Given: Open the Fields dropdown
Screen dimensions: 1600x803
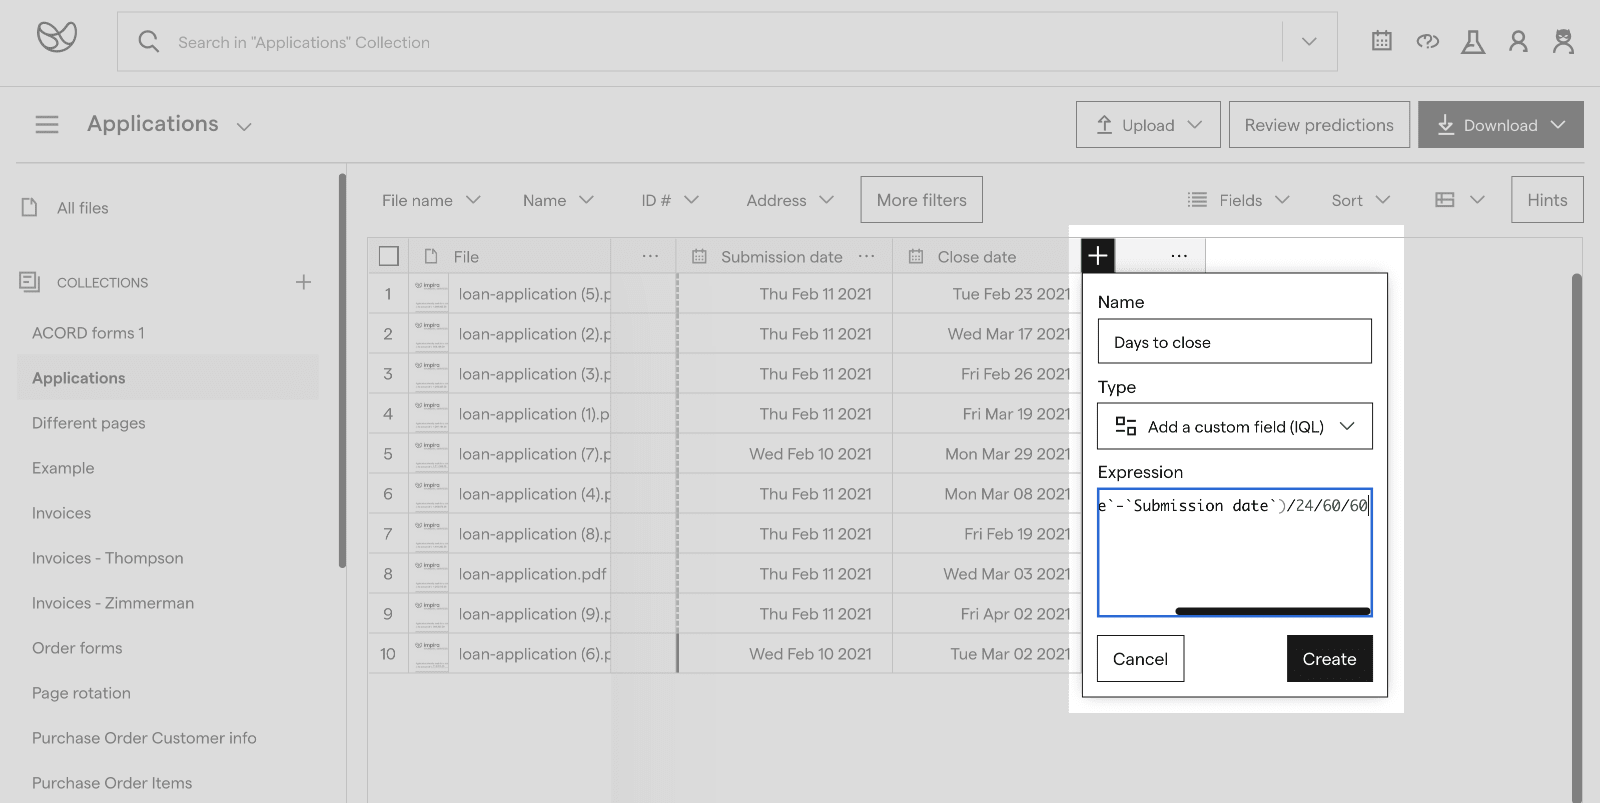Looking at the screenshot, I should tap(1238, 200).
